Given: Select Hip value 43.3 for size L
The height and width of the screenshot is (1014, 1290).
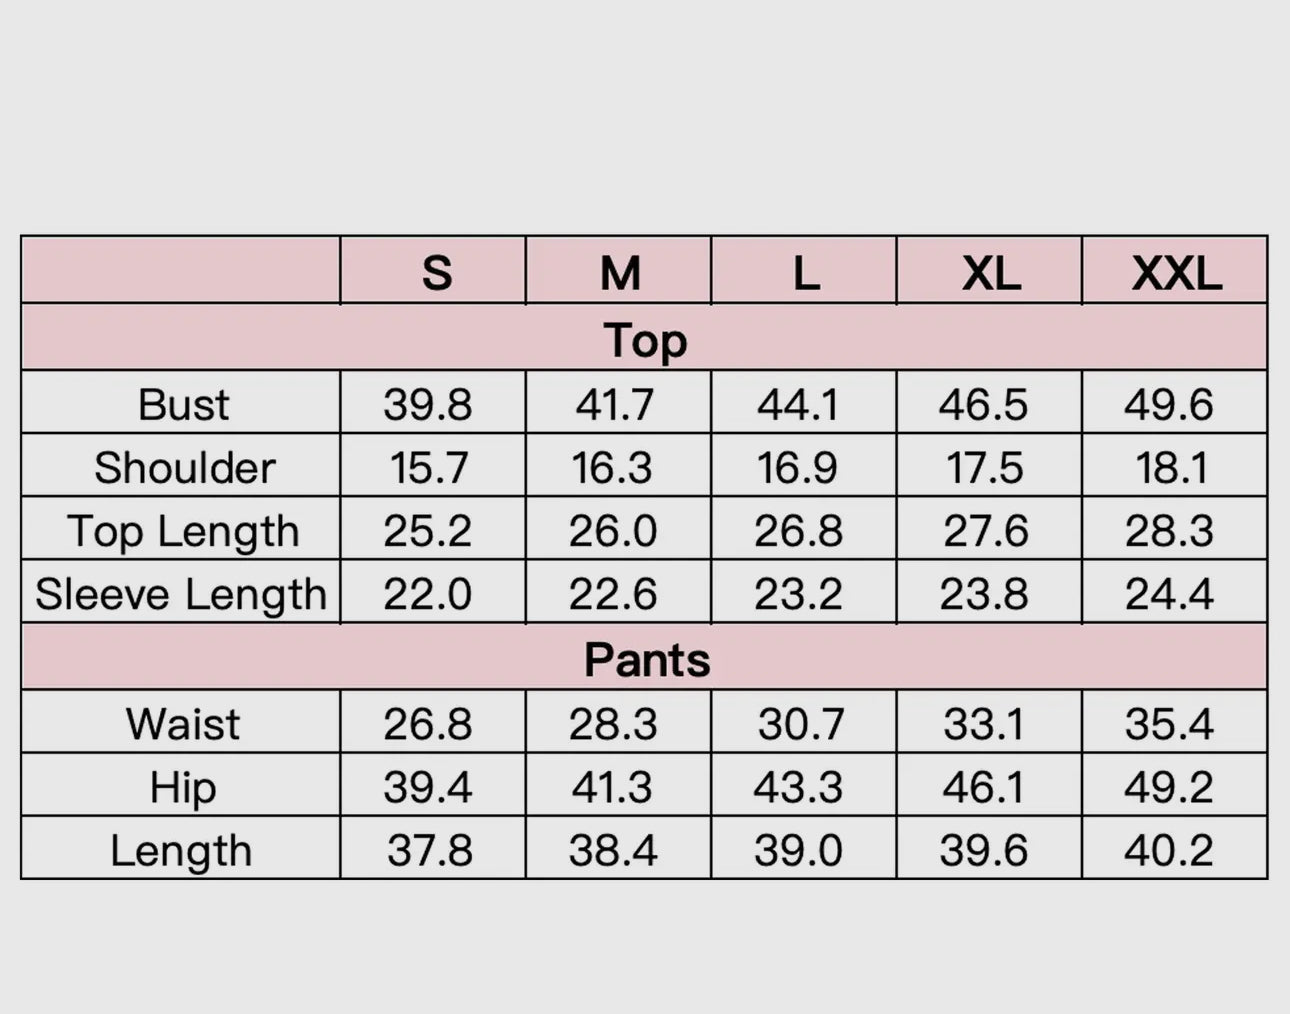Looking at the screenshot, I should 798,787.
